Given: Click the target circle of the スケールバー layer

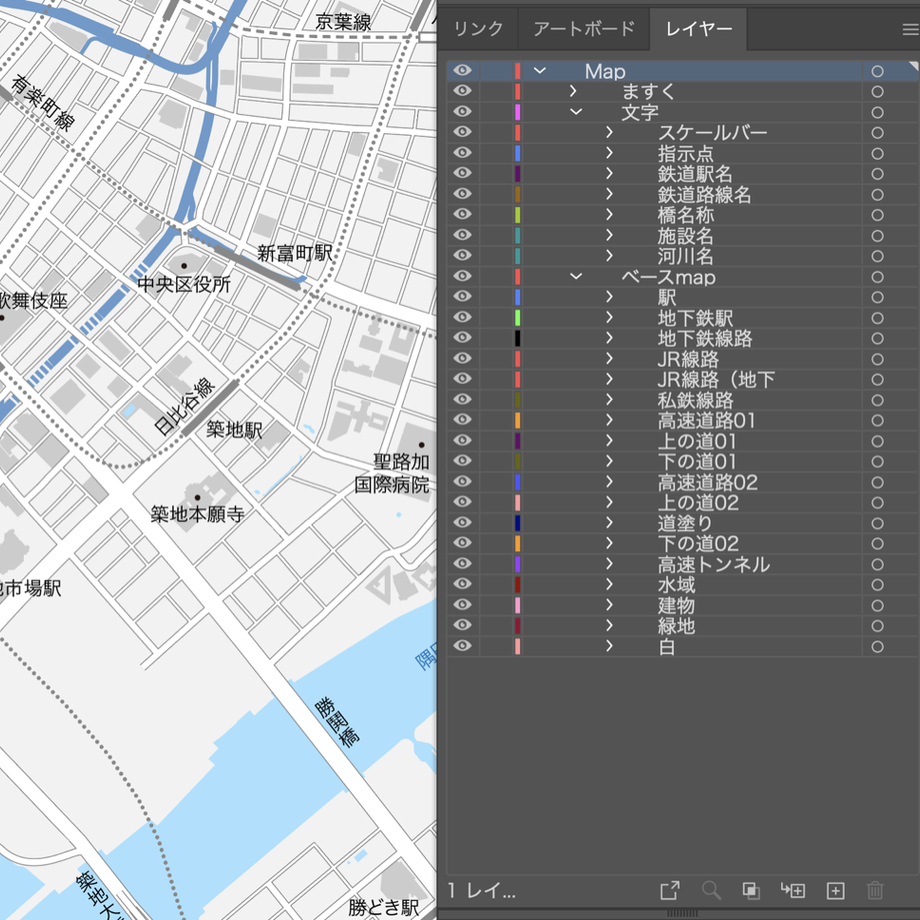Looking at the screenshot, I should [x=877, y=133].
